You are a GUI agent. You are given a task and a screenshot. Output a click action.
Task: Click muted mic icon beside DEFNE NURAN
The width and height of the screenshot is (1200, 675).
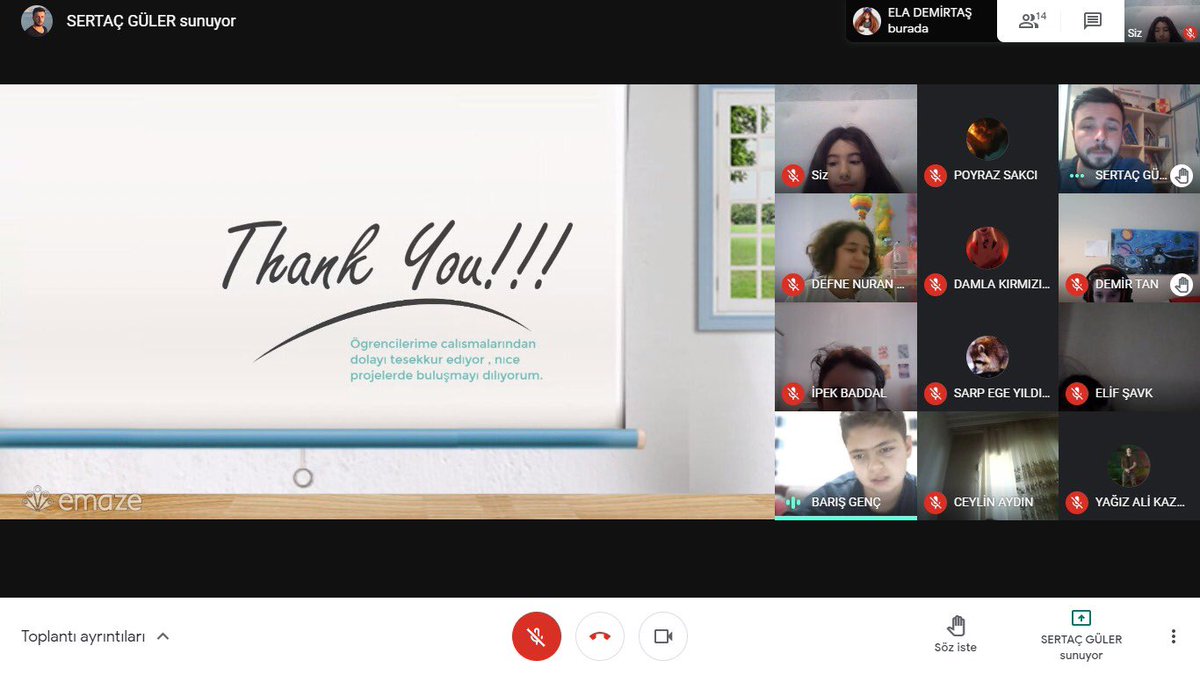tap(793, 284)
